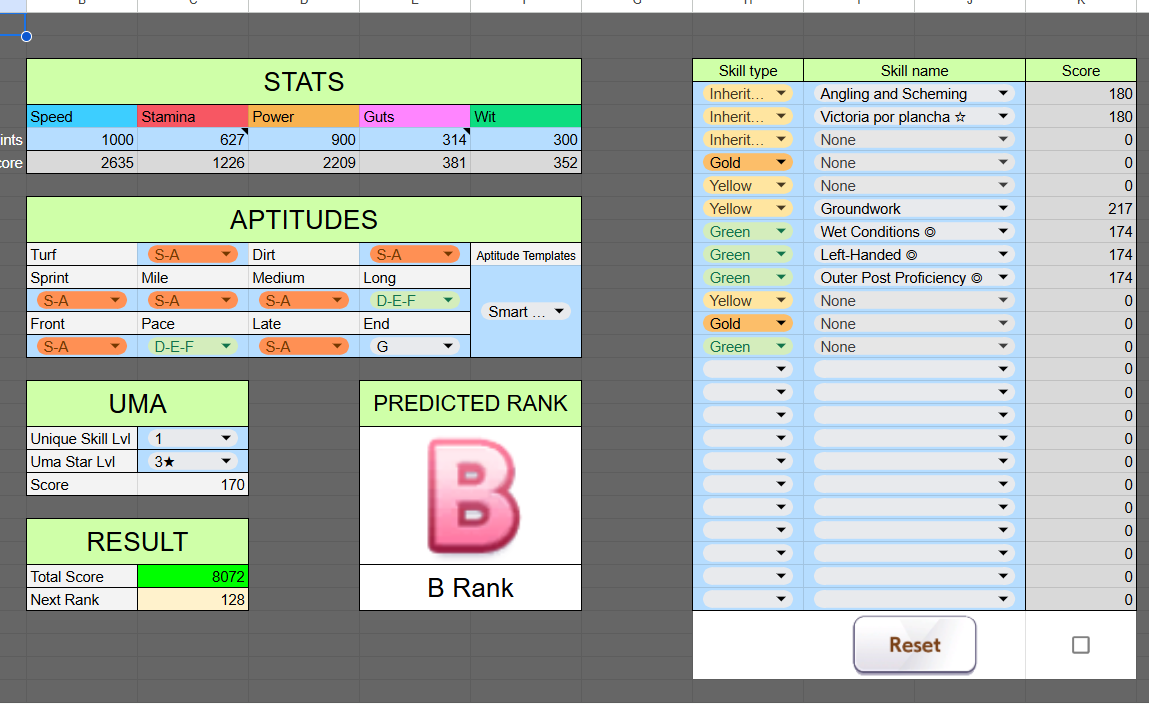1149x704 pixels.
Task: Open the Sprint aptitude S-A dropdown
Action: point(82,300)
